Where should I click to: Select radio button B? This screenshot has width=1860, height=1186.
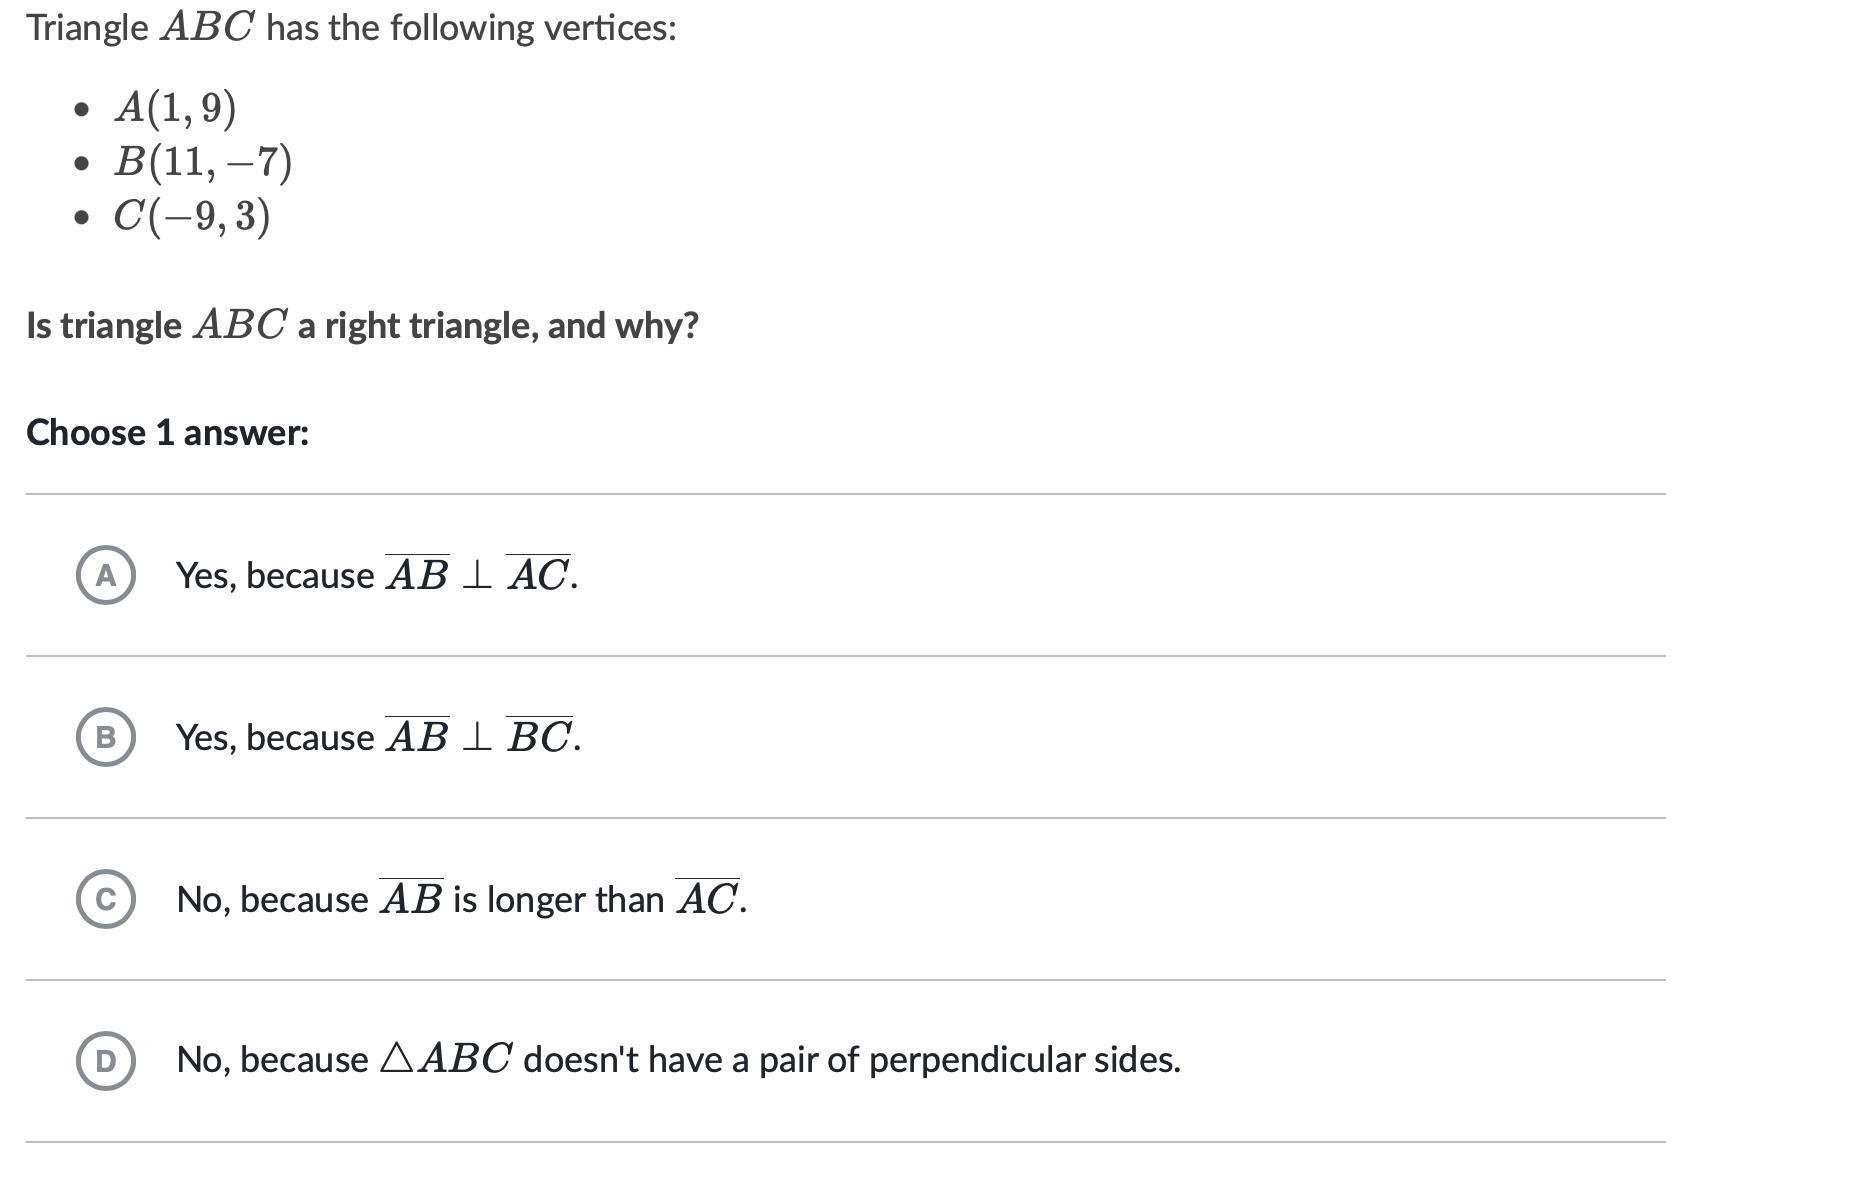pos(105,737)
